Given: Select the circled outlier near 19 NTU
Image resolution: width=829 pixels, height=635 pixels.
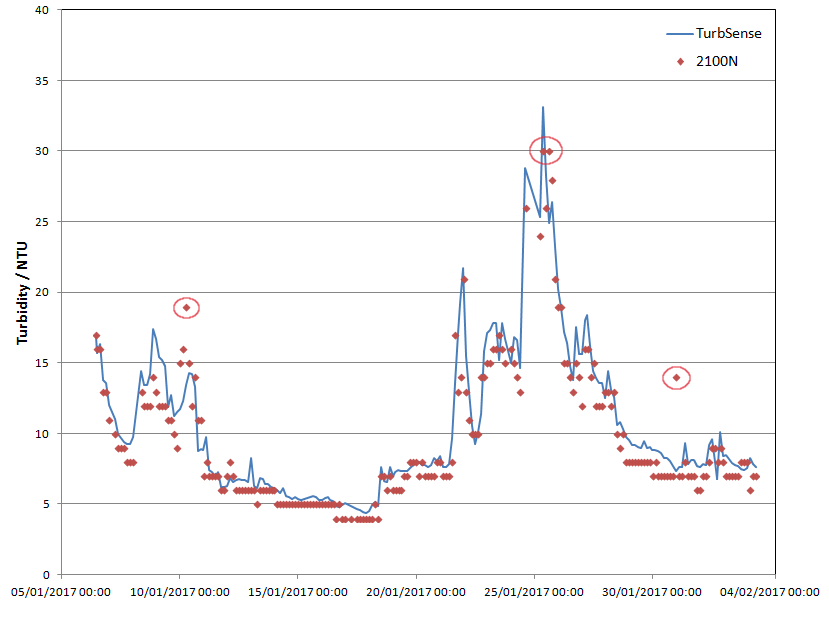Looking at the screenshot, I should (186, 307).
